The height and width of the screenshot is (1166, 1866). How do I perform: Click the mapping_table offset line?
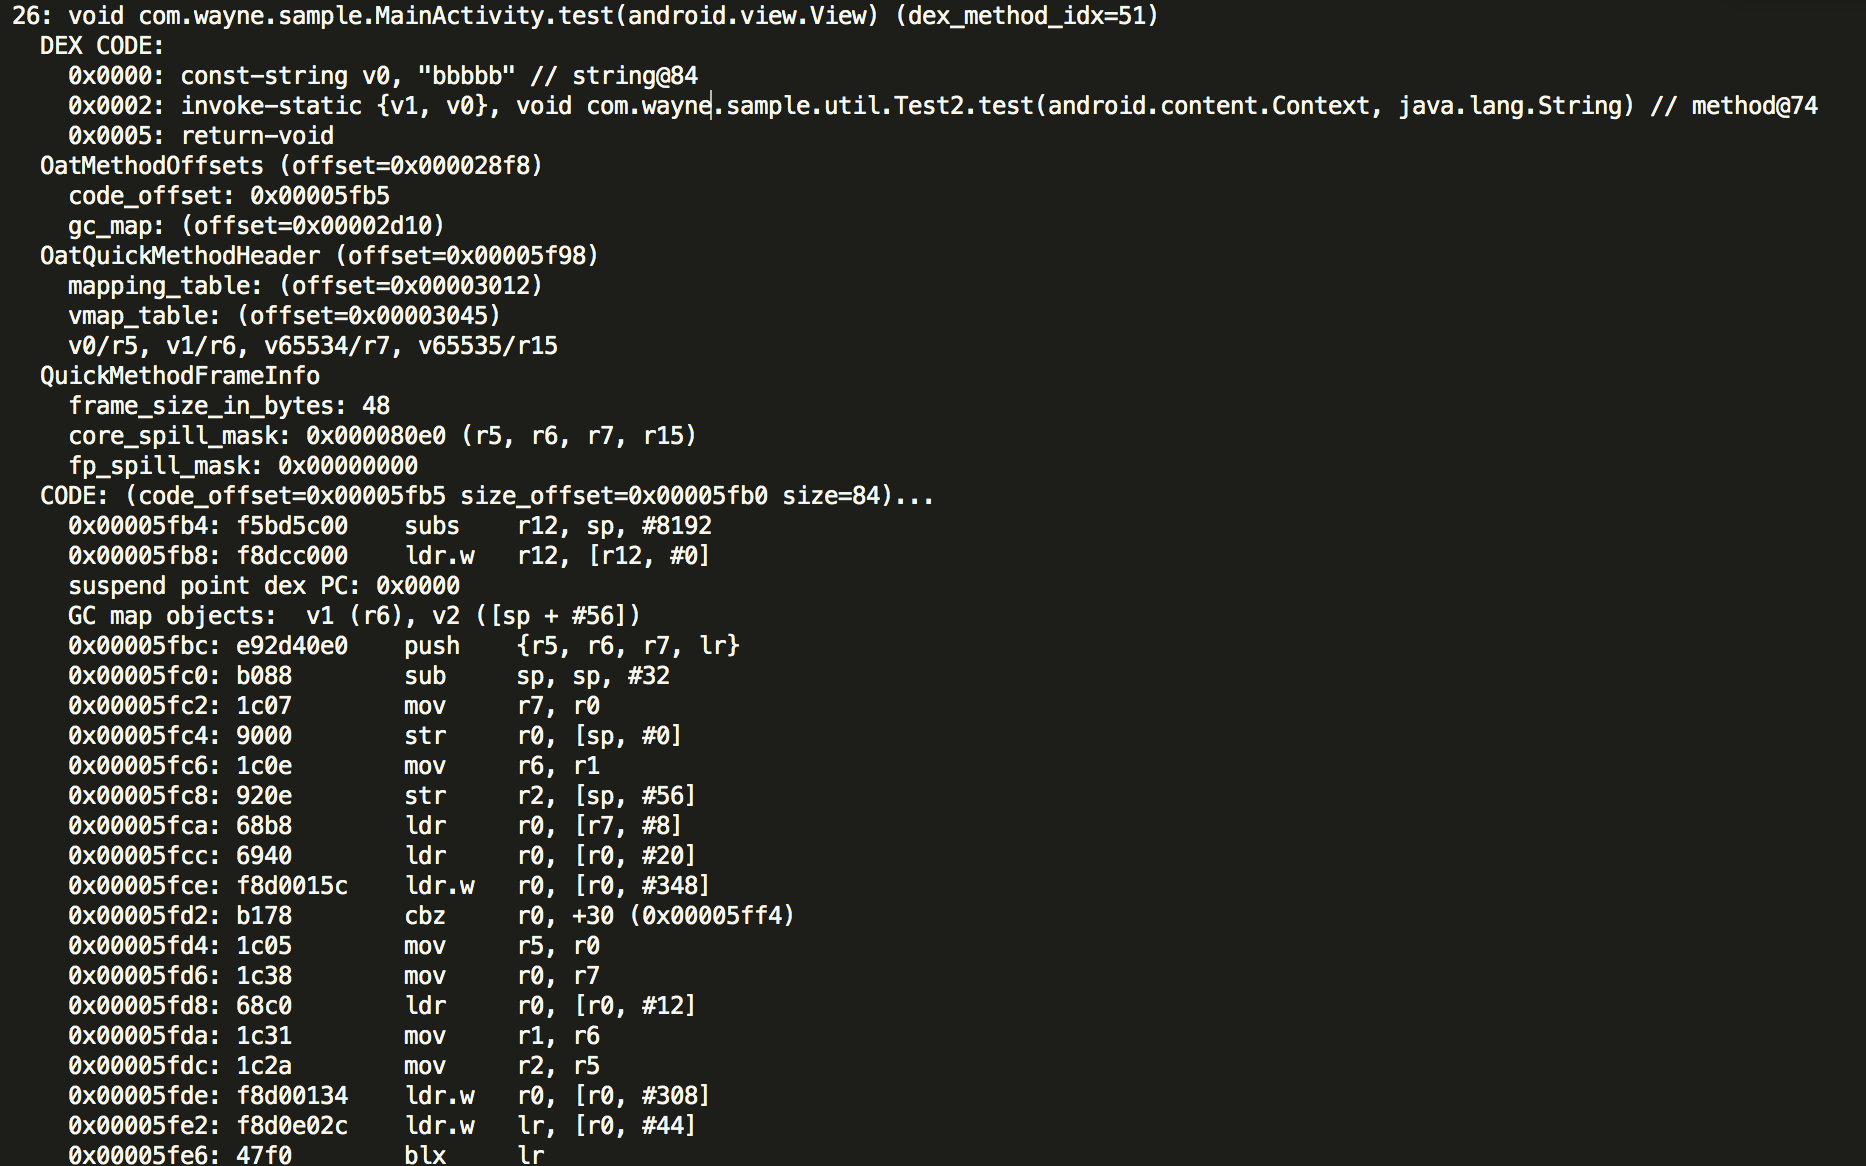(x=305, y=286)
